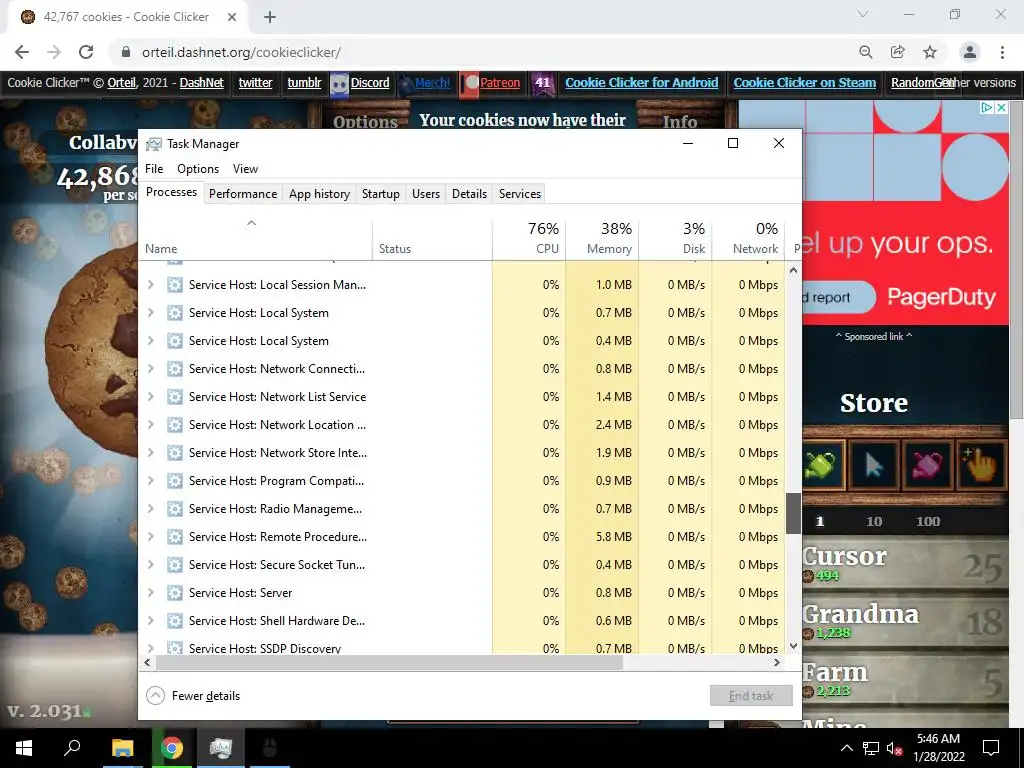Expand Service Host: Network Location row

coord(151,425)
